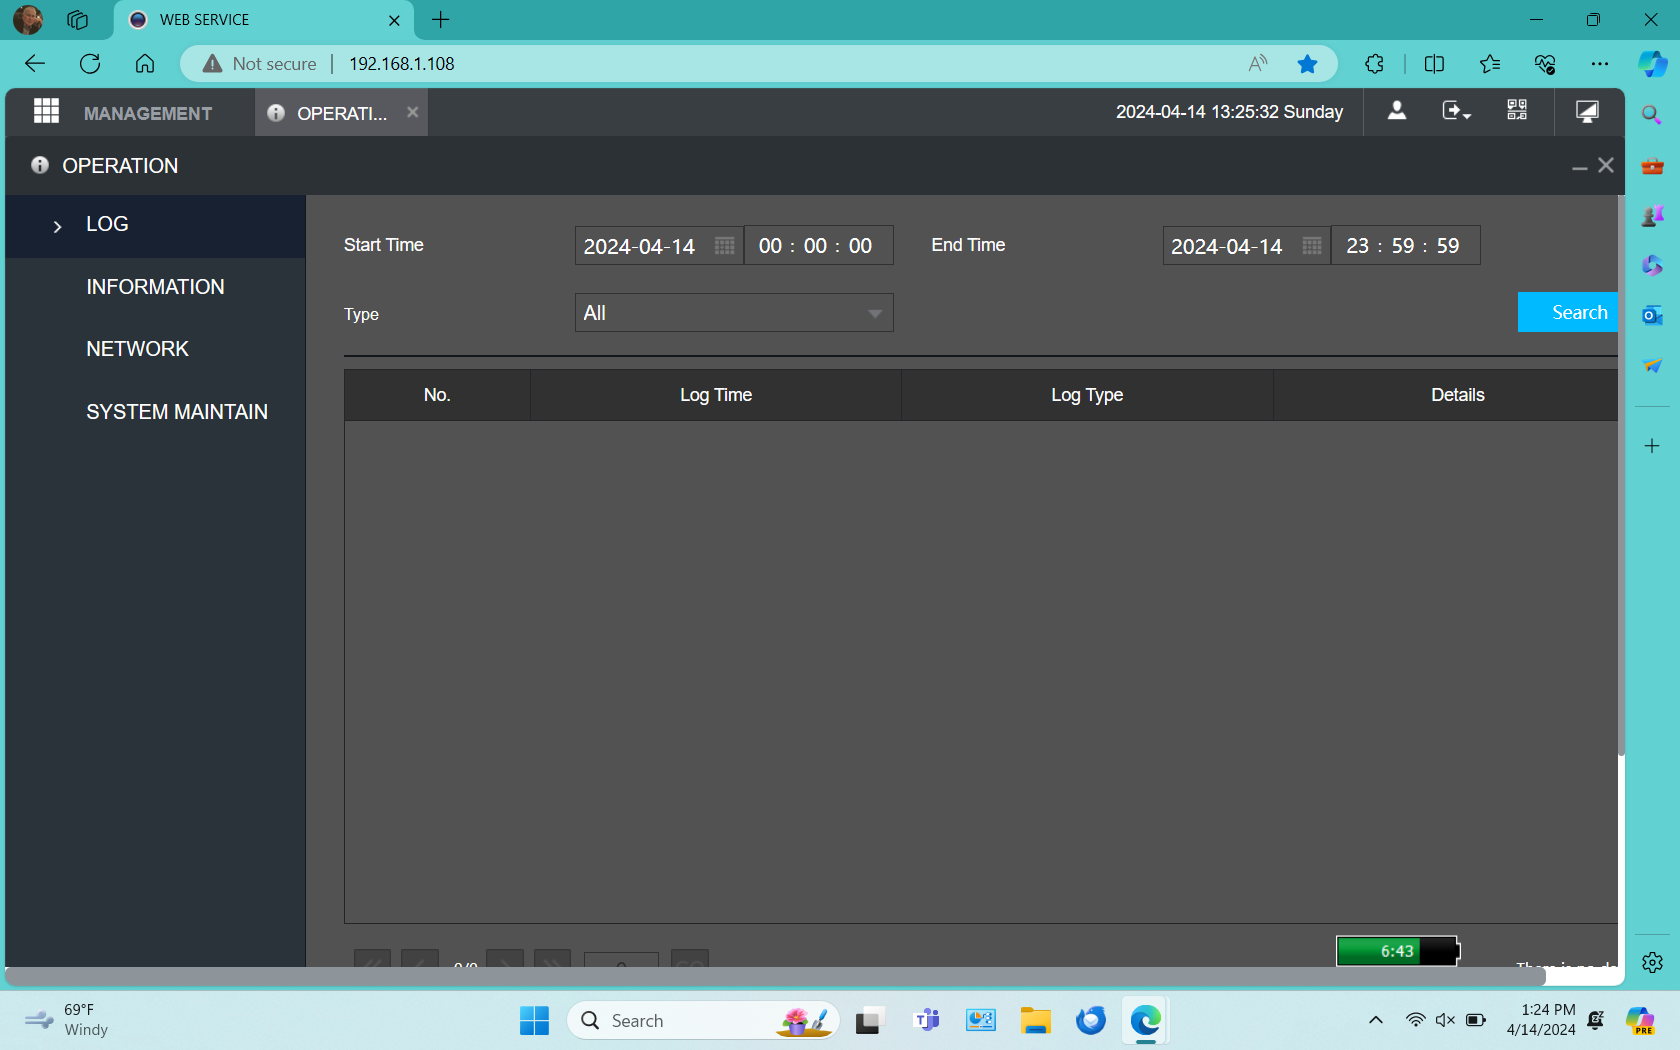Viewport: 1680px width, 1050px height.
Task: Open the Type dropdown showing All
Action: 734,313
